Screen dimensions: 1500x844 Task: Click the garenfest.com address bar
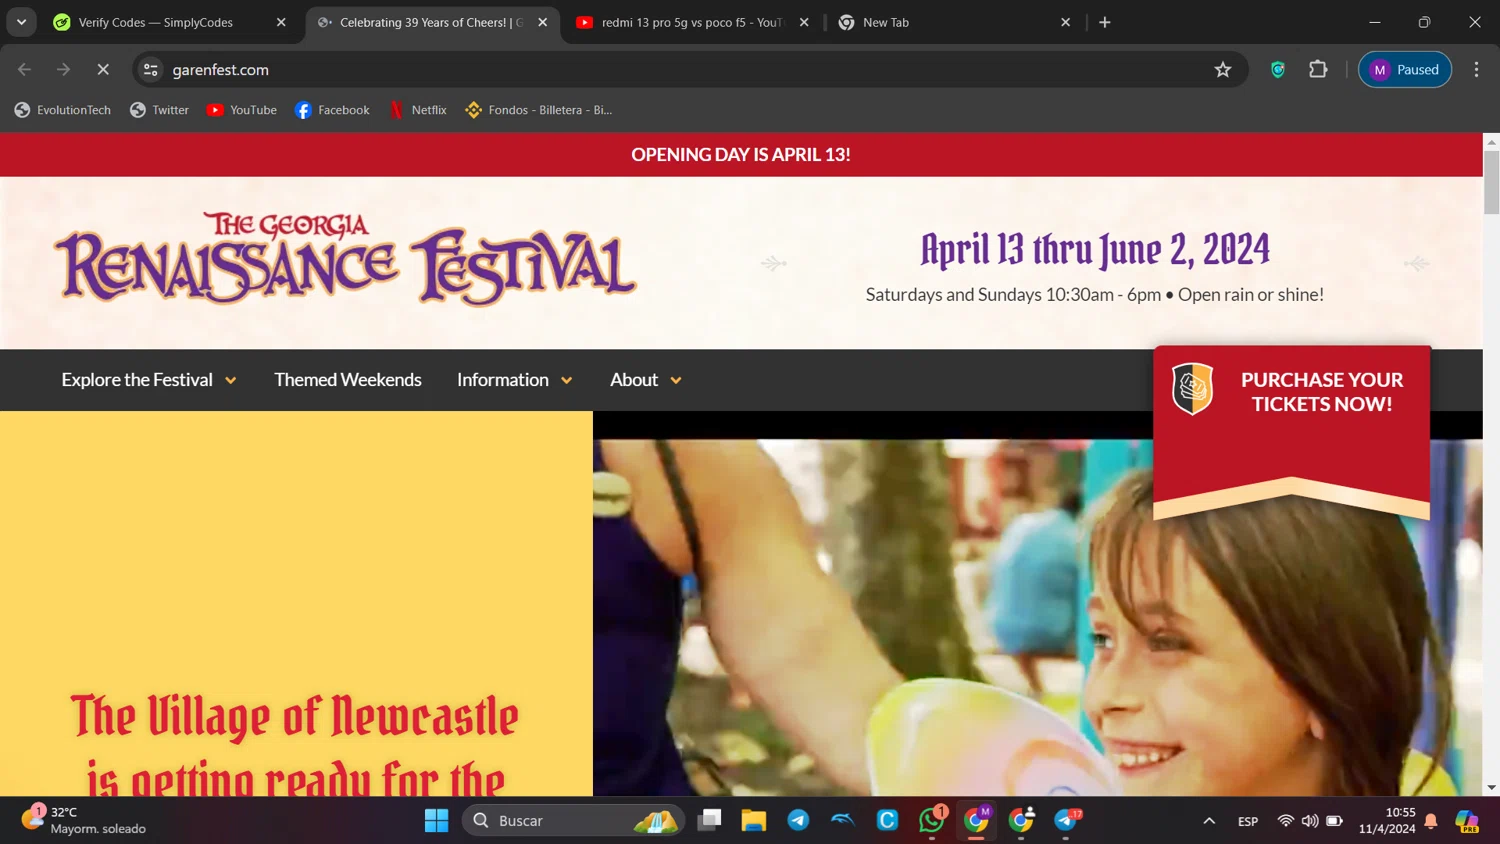(x=690, y=69)
